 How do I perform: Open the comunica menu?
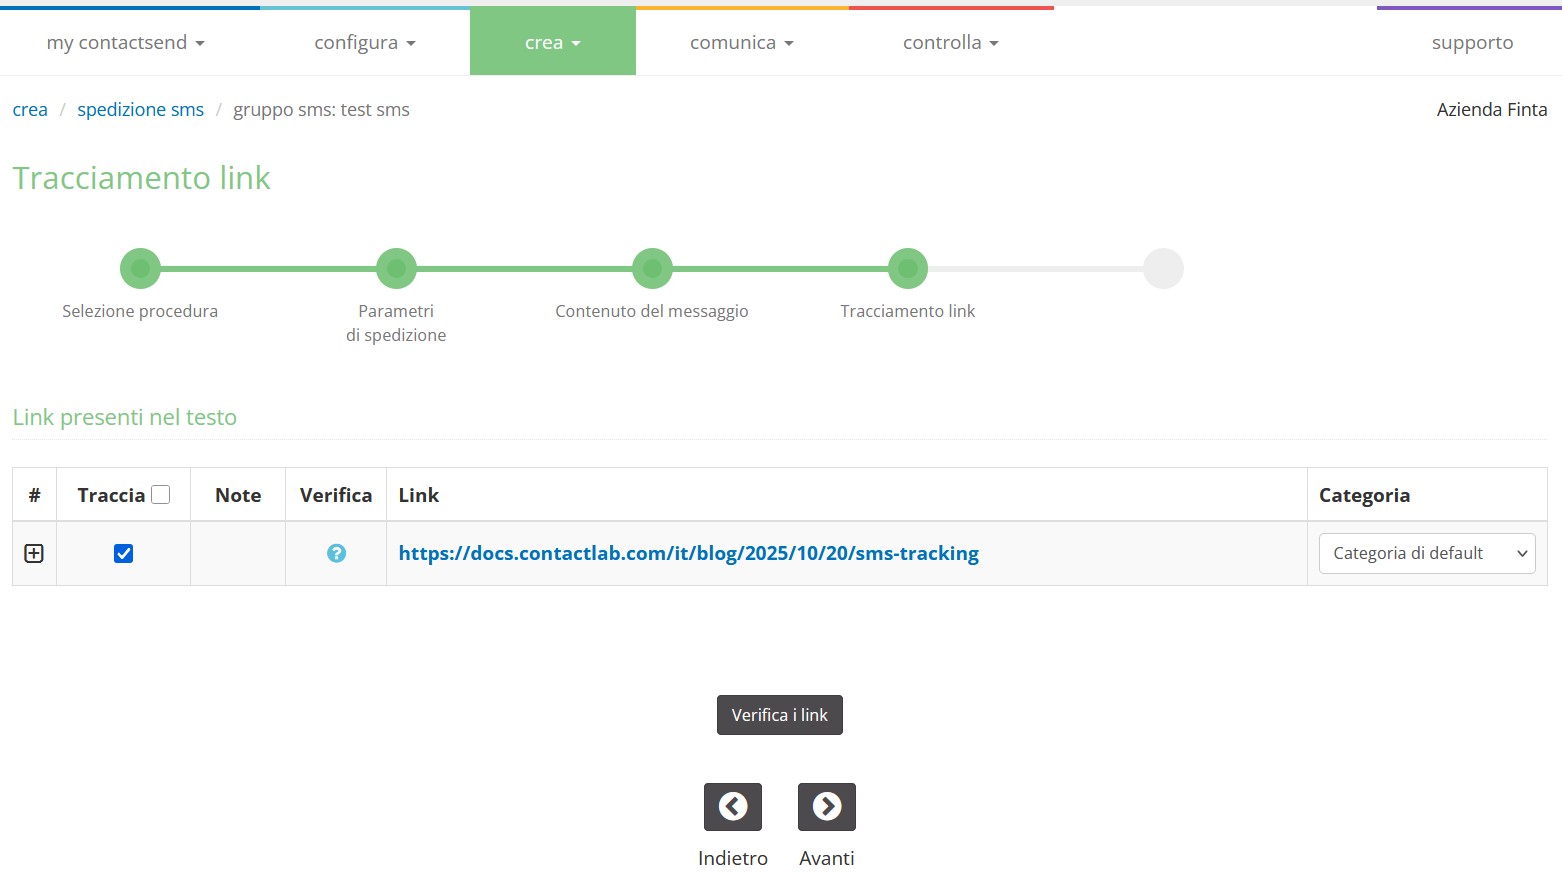741,43
